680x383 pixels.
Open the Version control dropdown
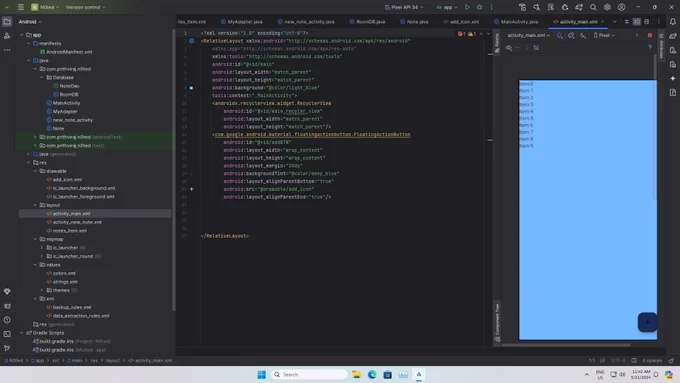pyautogui.click(x=85, y=7)
